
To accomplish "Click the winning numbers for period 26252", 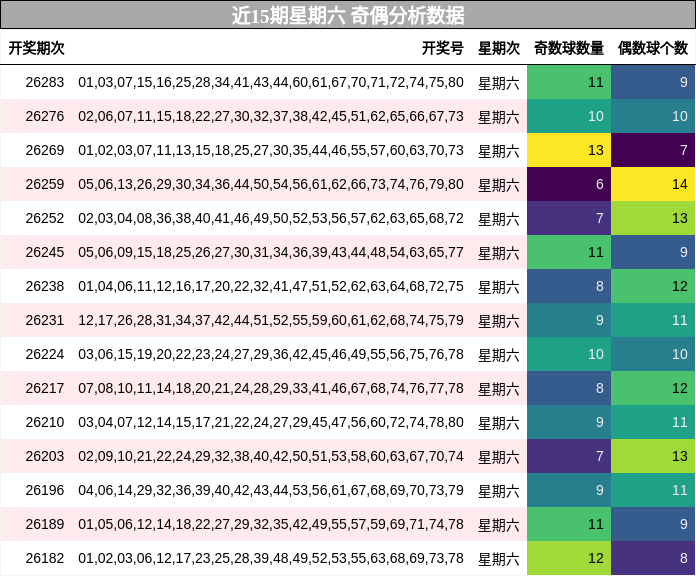I will point(271,218).
